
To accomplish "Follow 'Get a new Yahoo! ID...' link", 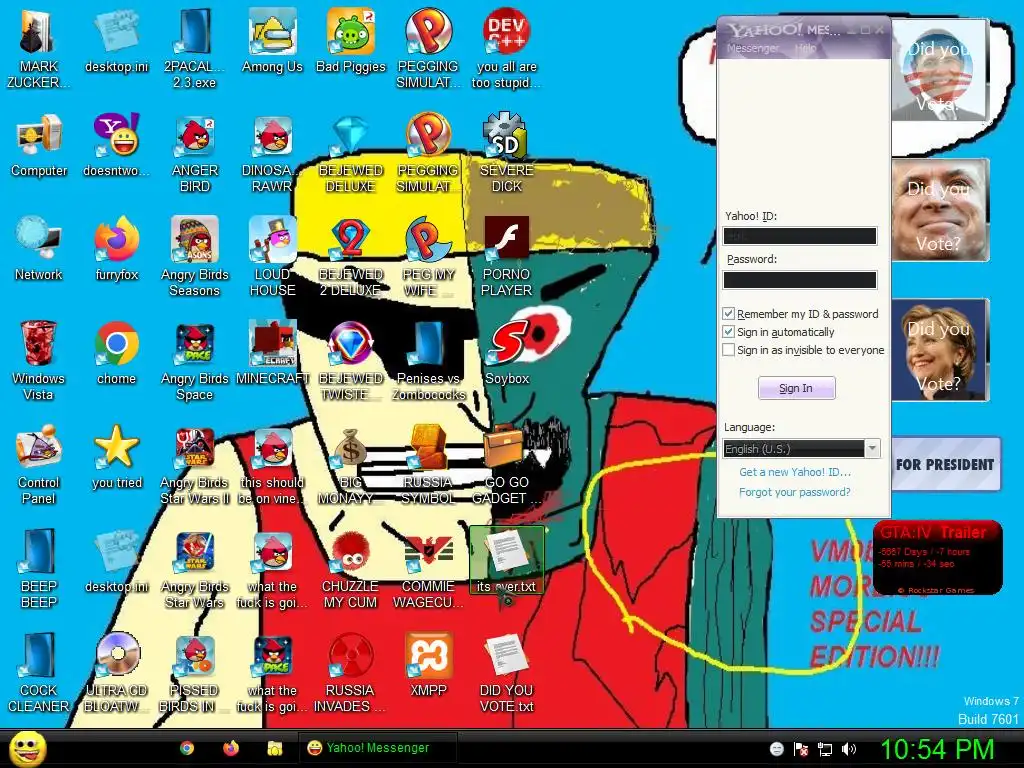I will click(795, 472).
